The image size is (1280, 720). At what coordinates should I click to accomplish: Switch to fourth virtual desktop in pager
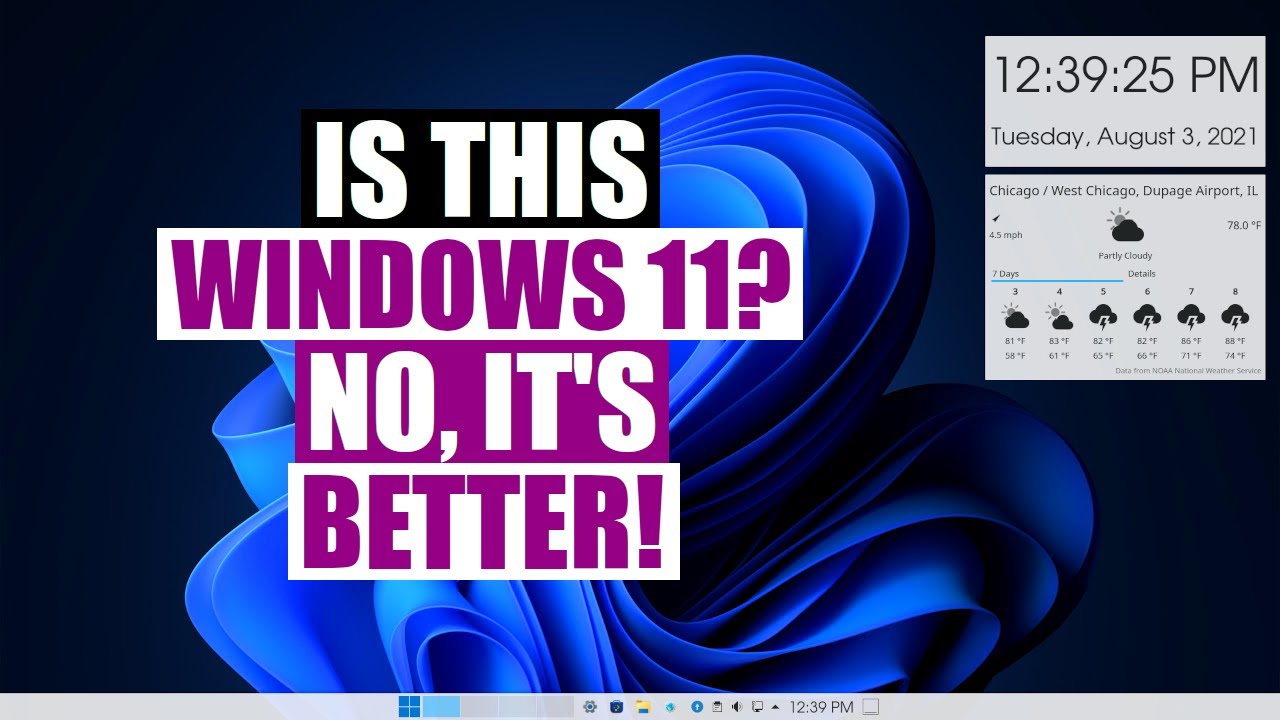coord(555,707)
